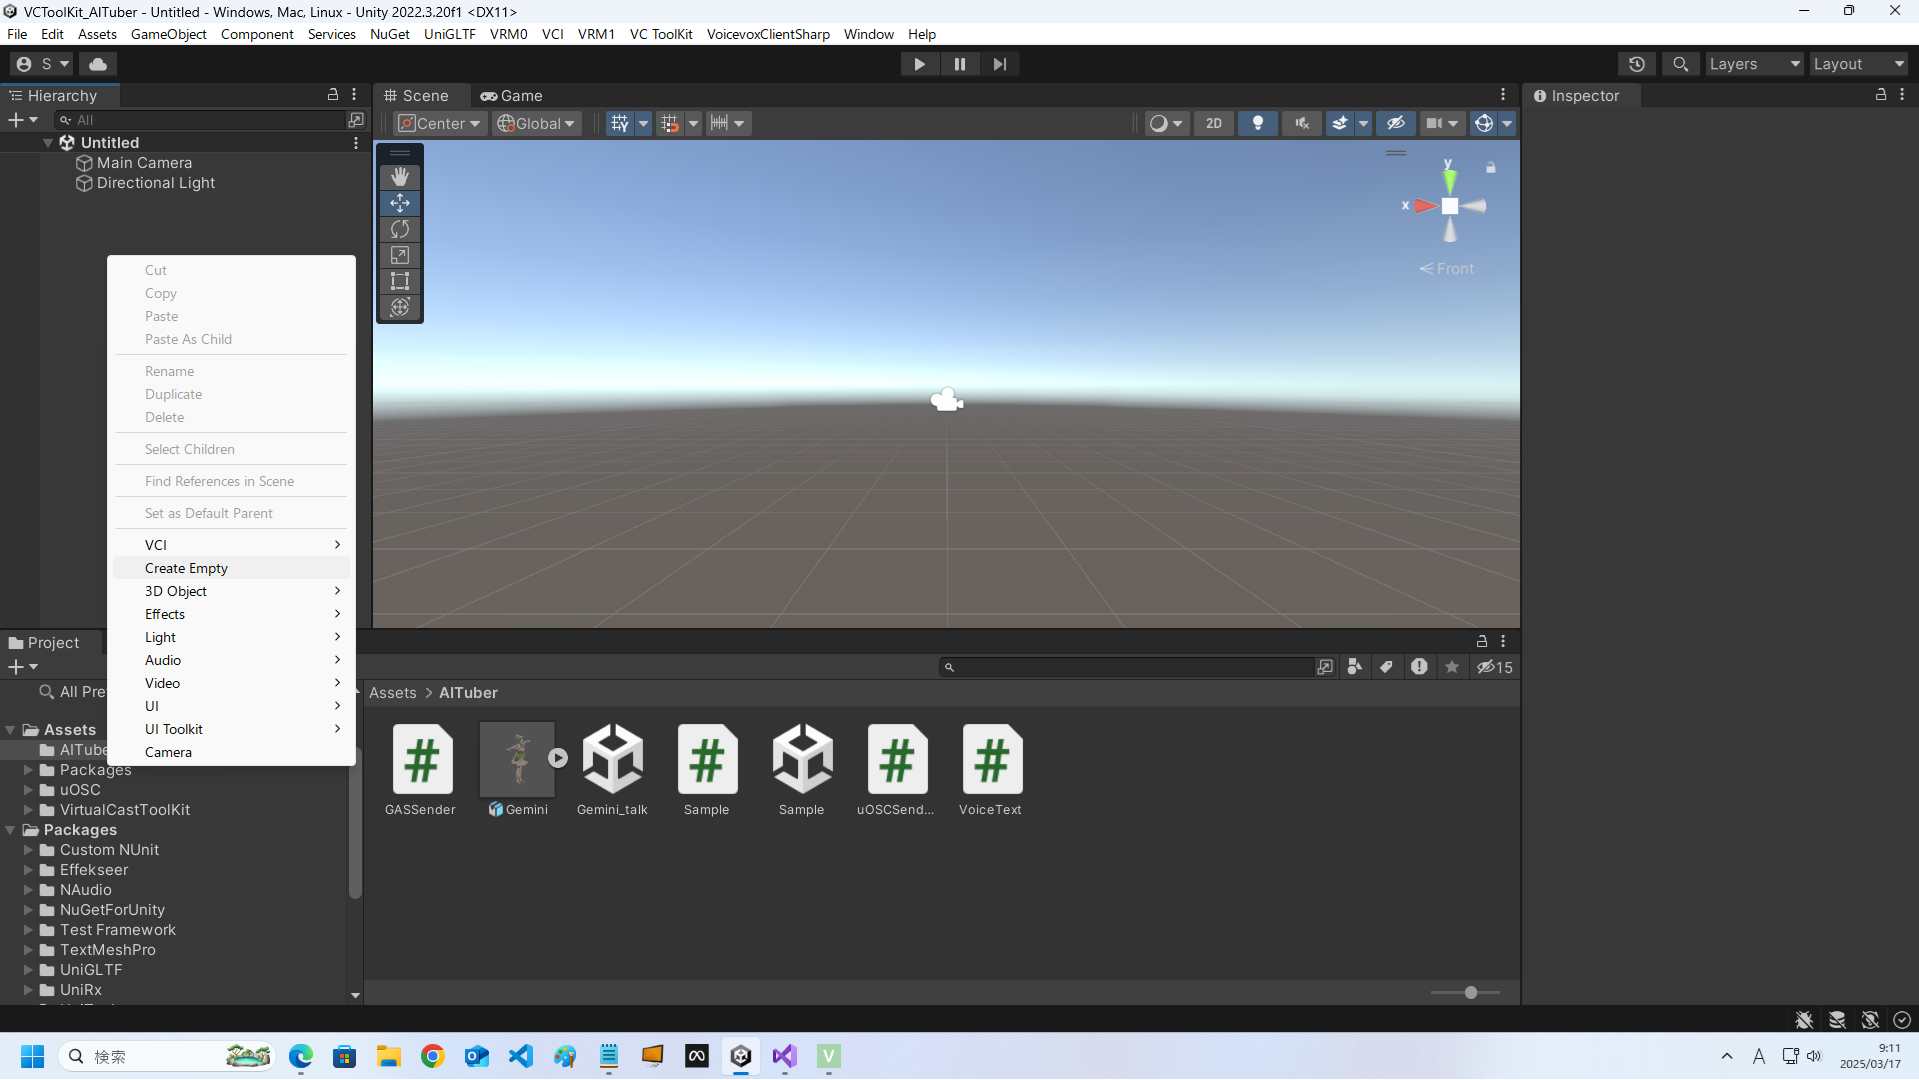The image size is (1919, 1080).
Task: Click Step frame forward button
Action: click(1000, 64)
